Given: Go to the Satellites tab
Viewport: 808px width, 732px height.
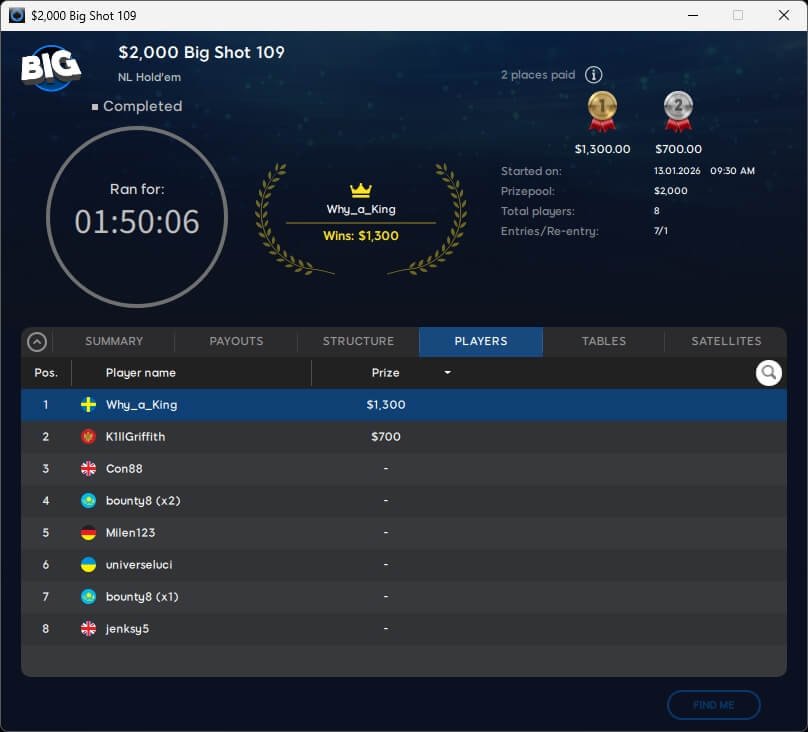Looking at the screenshot, I should tap(726, 342).
